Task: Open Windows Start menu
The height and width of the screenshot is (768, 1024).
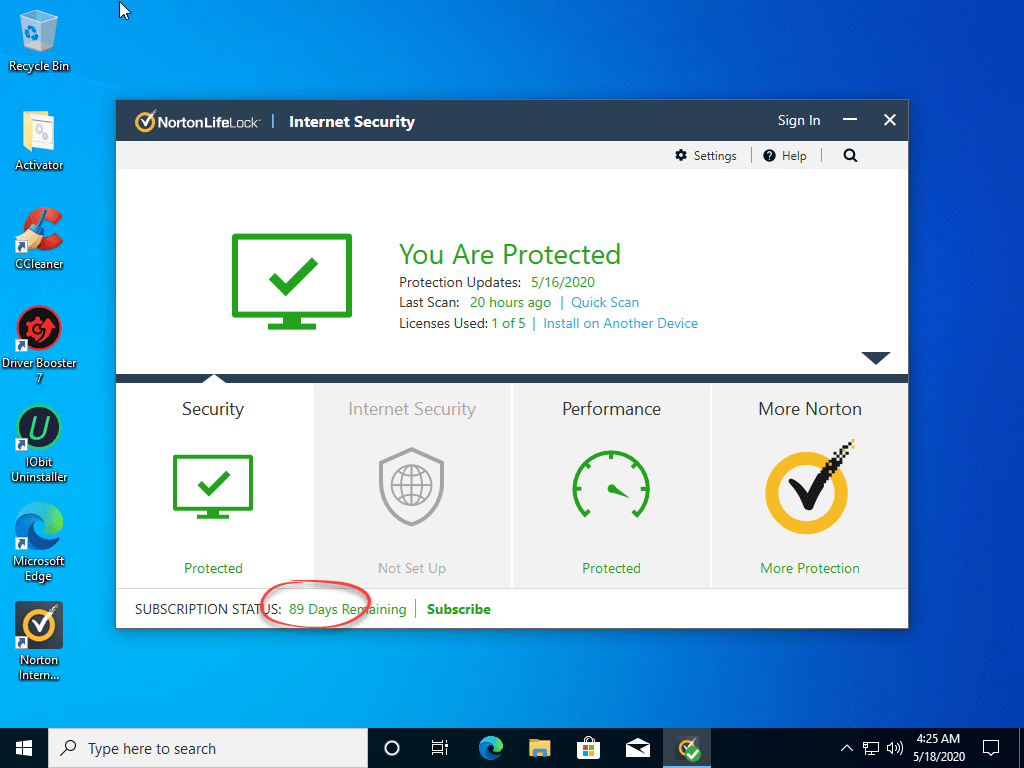Action: (x=24, y=748)
